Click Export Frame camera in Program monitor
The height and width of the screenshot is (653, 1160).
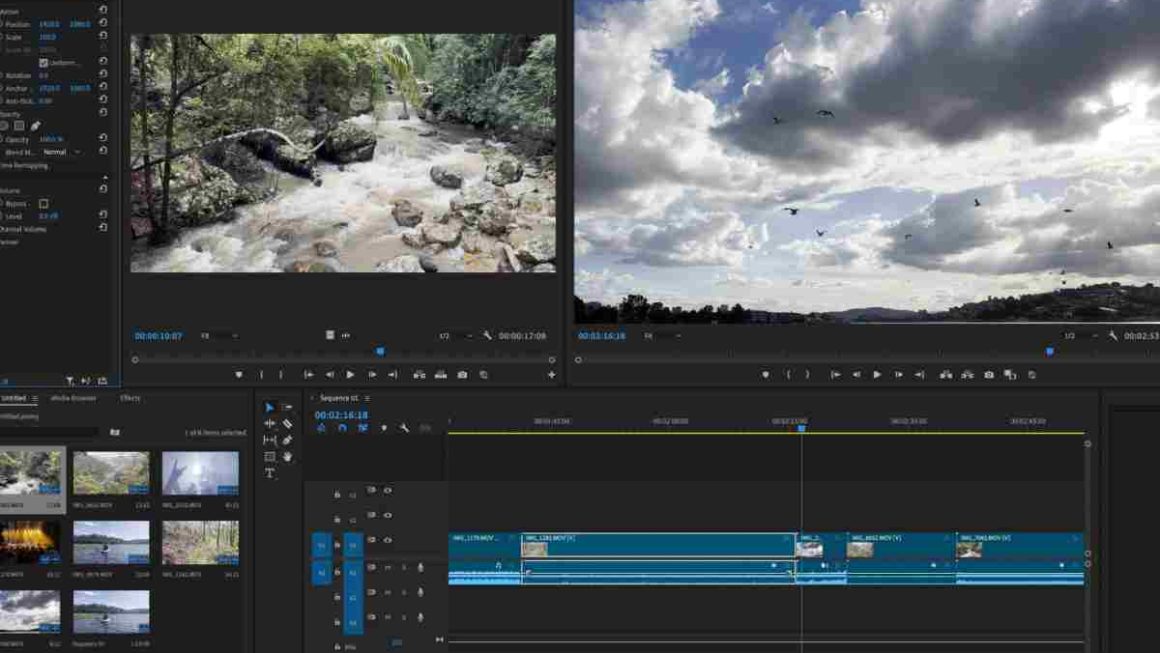[x=989, y=375]
